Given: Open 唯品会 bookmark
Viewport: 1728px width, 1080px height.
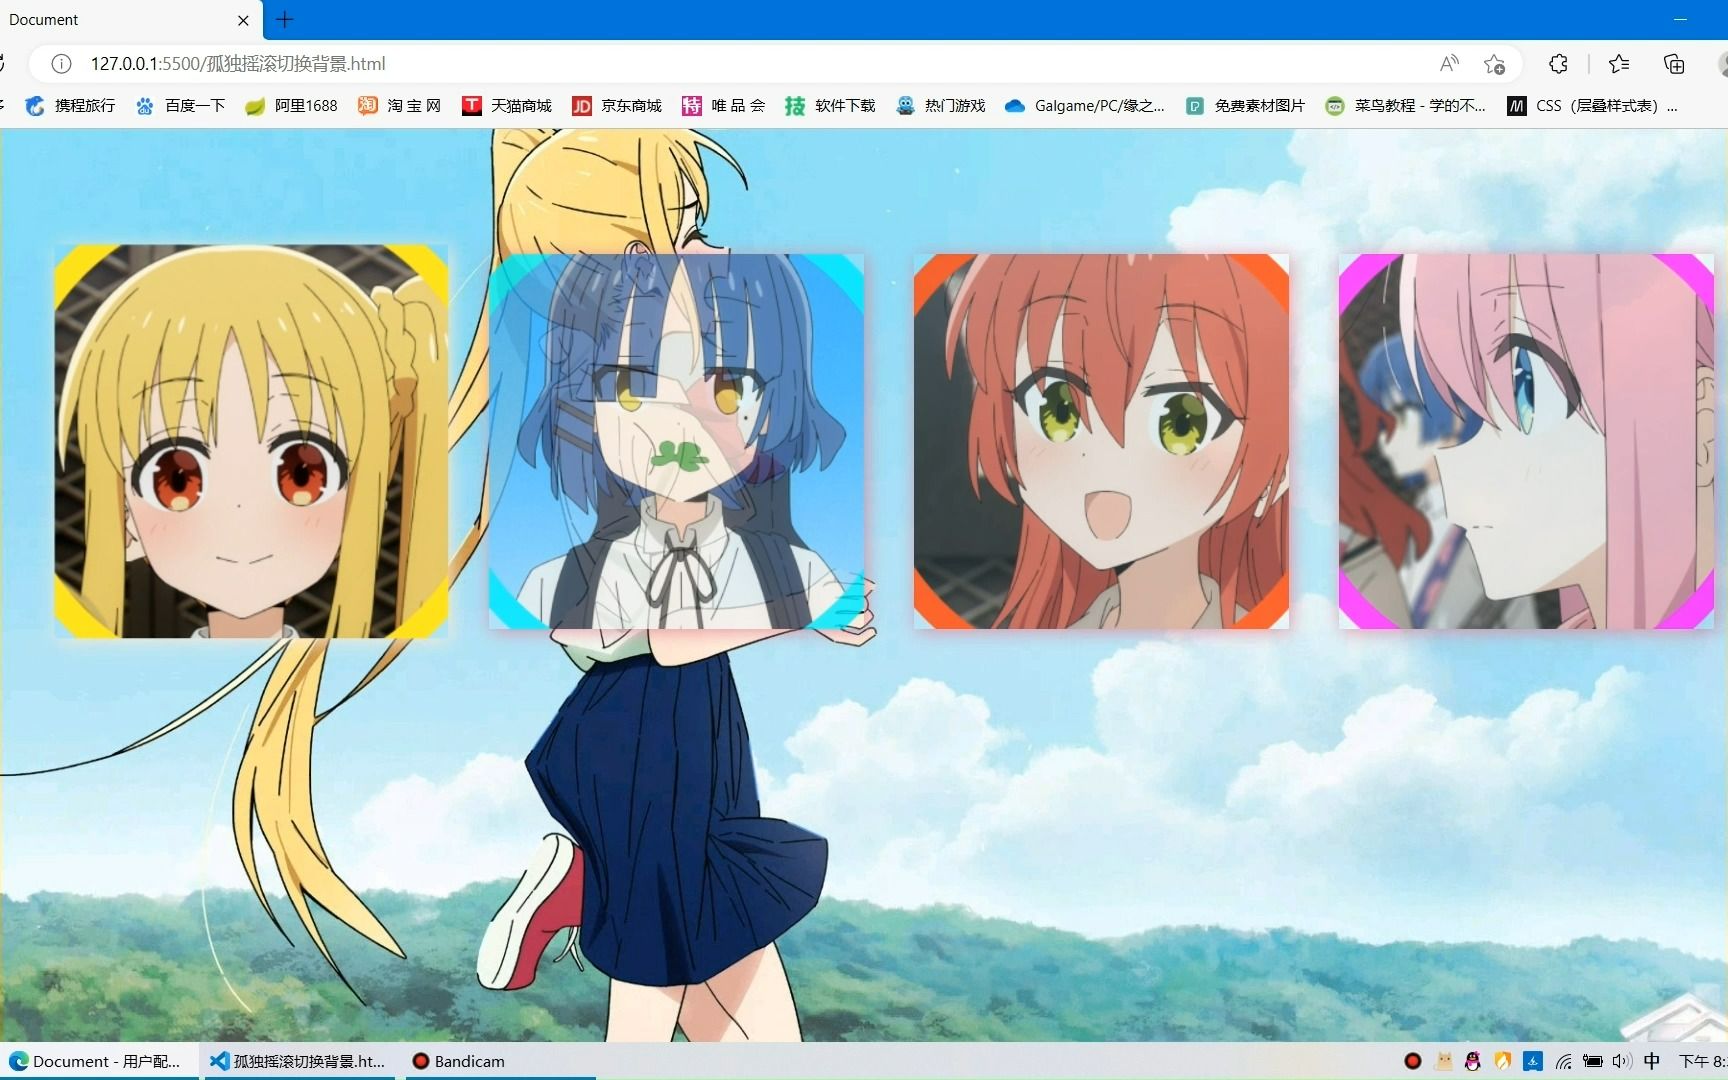Looking at the screenshot, I should [724, 105].
